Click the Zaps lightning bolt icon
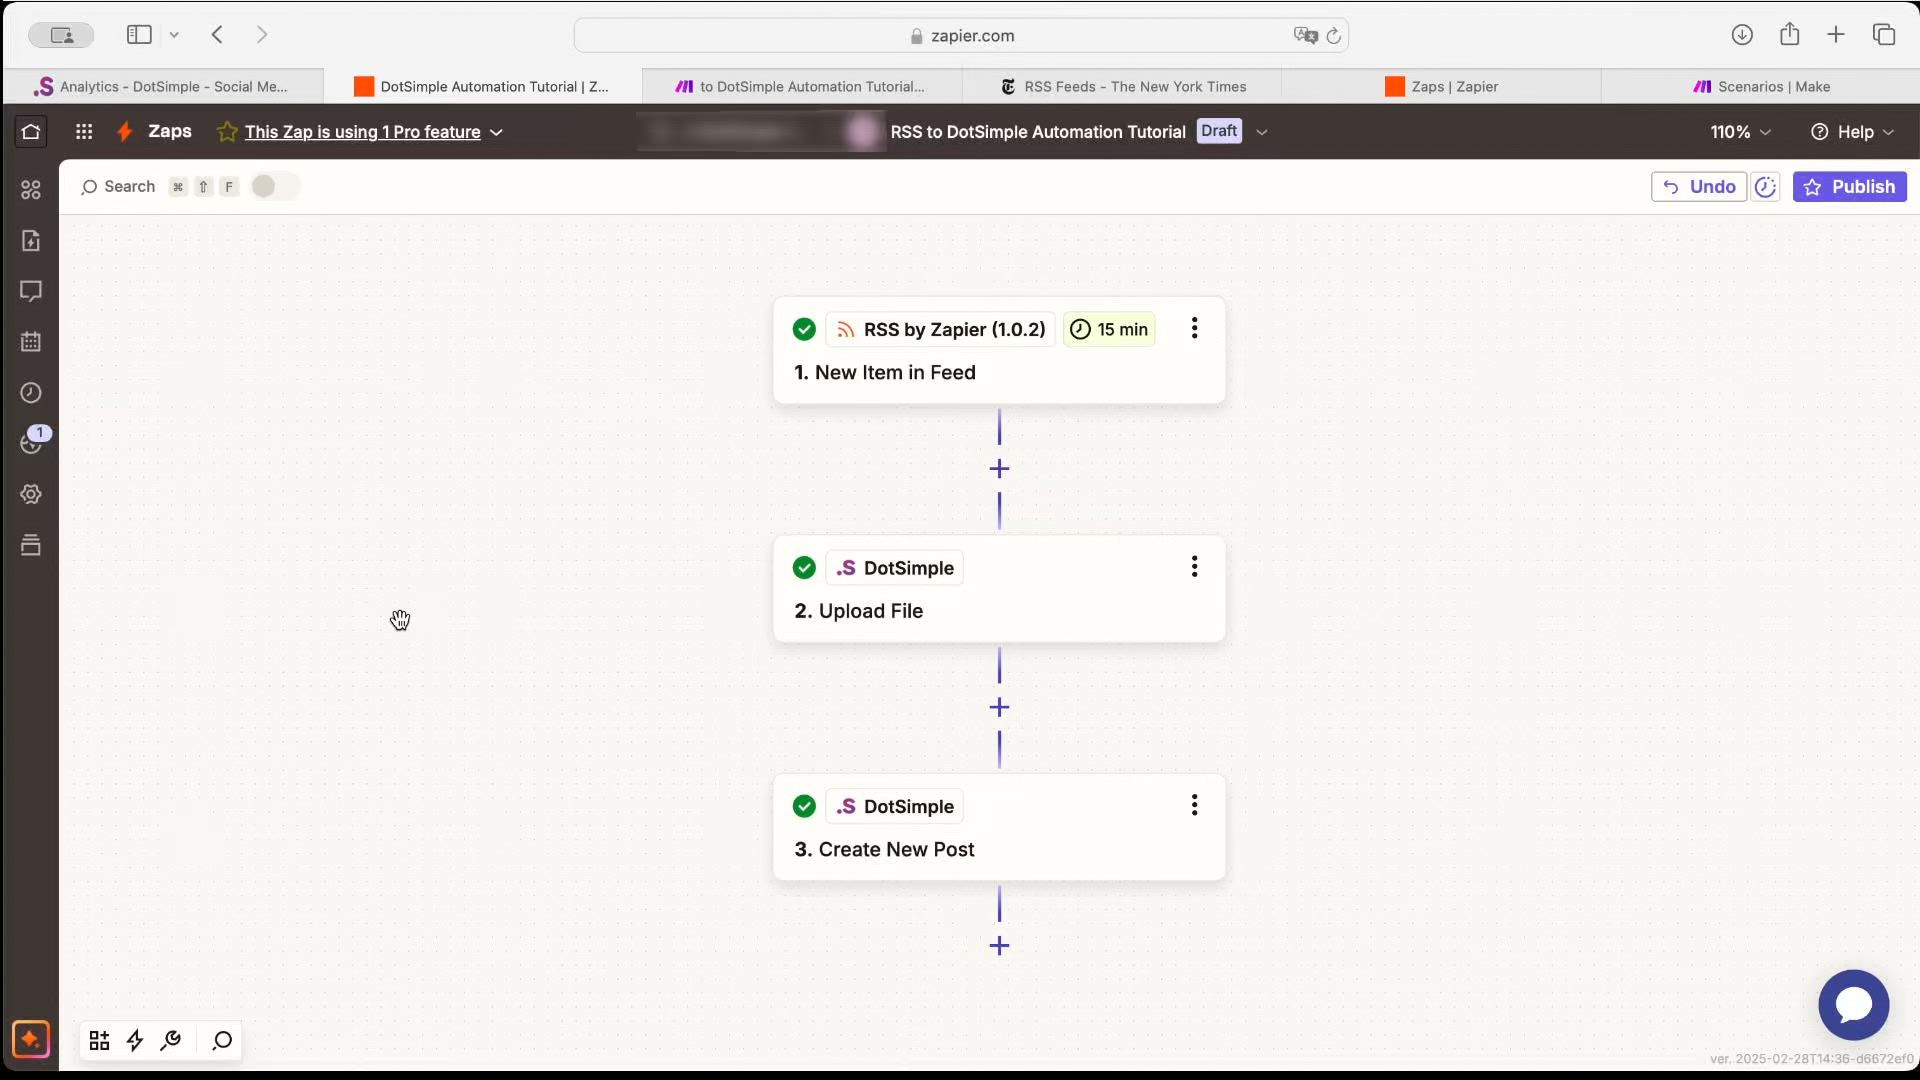This screenshot has height=1080, width=1920. [x=125, y=131]
